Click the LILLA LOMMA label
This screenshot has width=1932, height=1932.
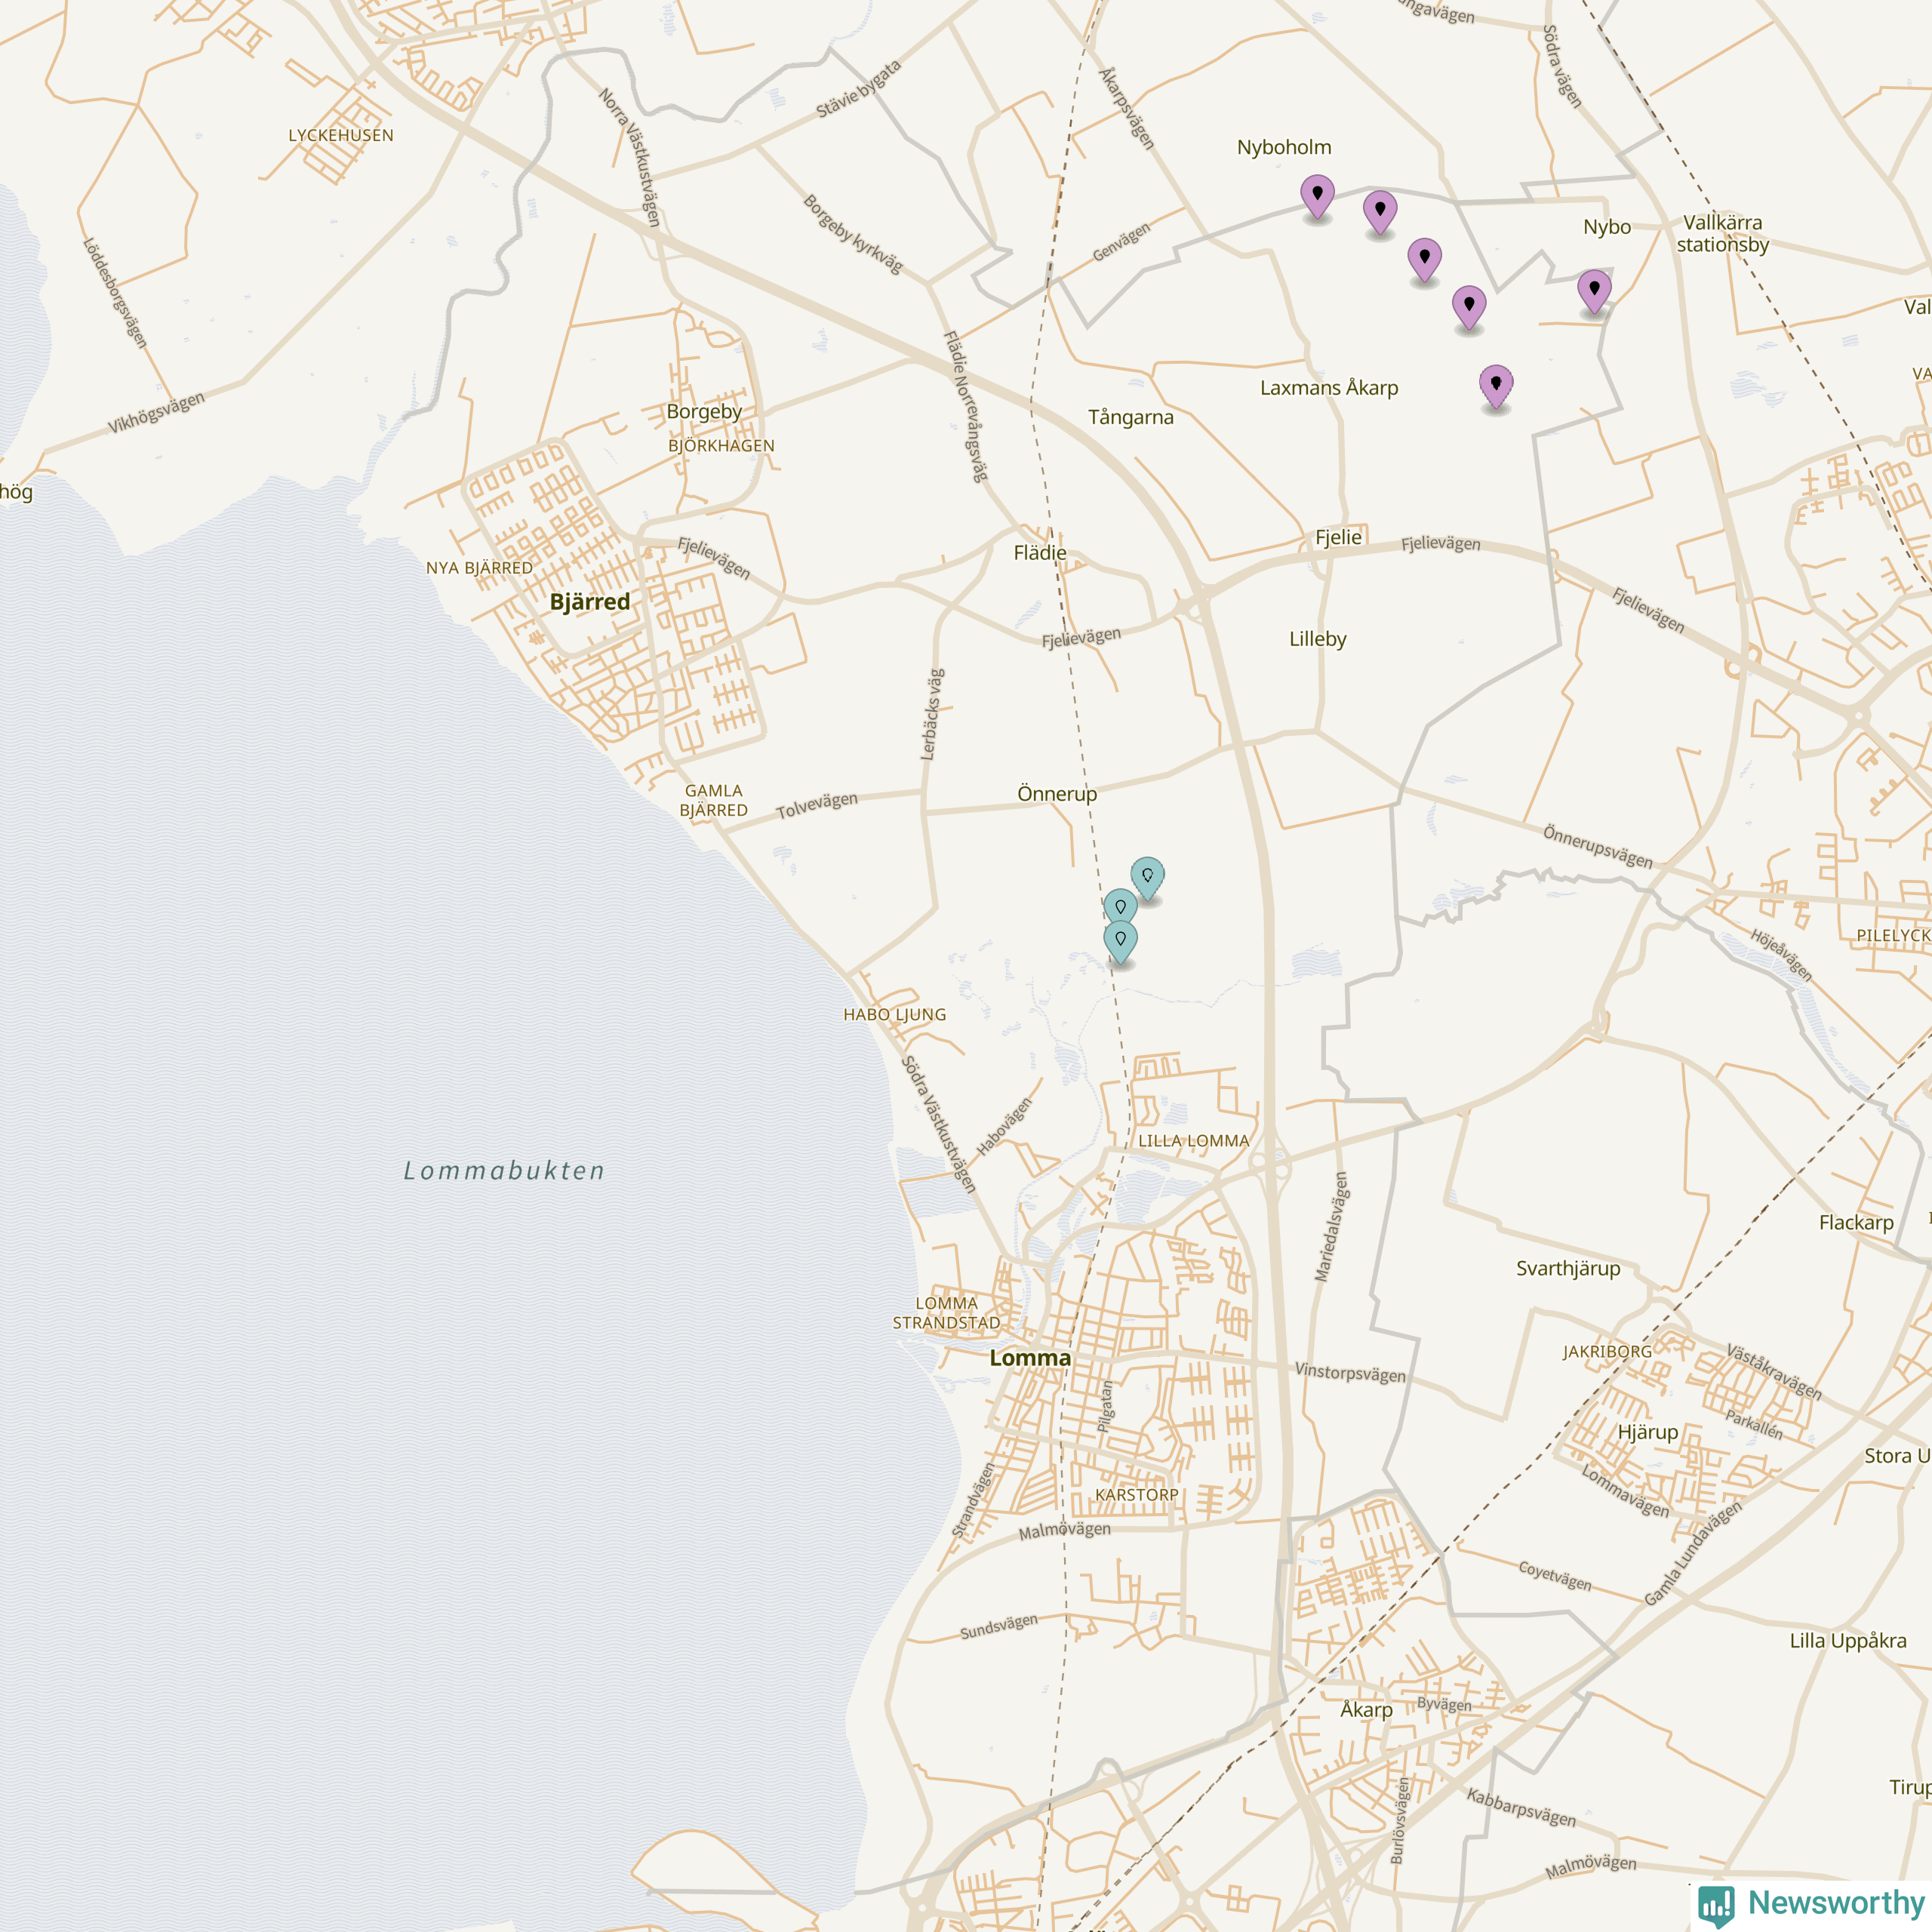tap(1194, 1141)
